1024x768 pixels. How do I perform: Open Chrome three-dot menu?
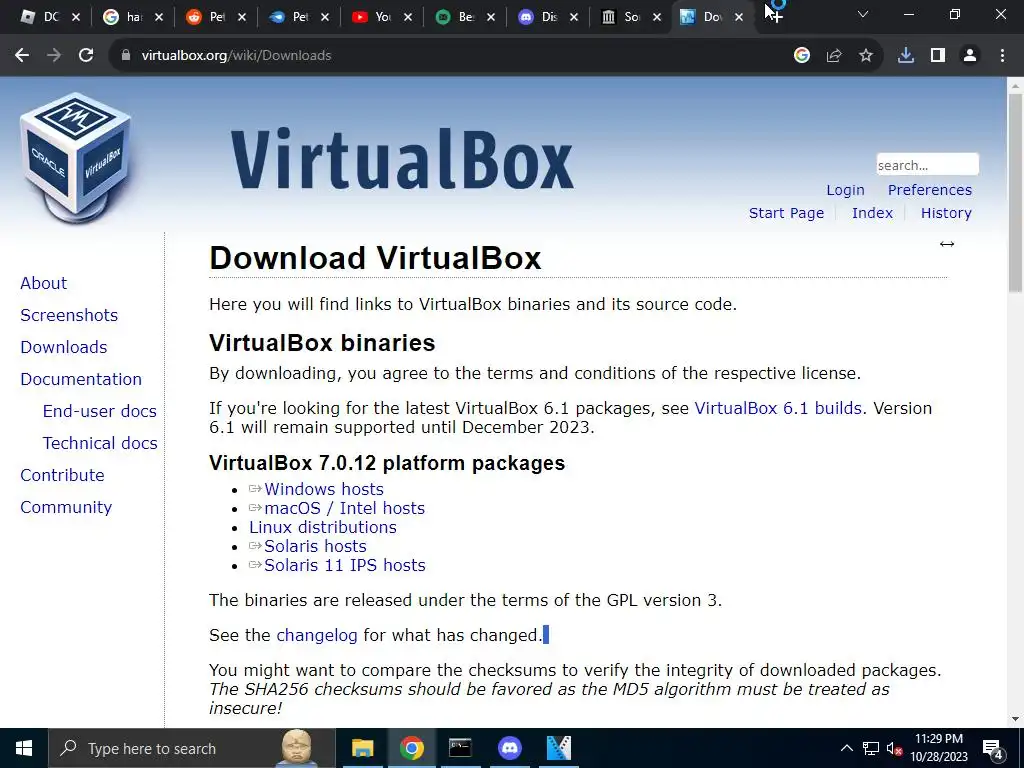tap(1002, 56)
